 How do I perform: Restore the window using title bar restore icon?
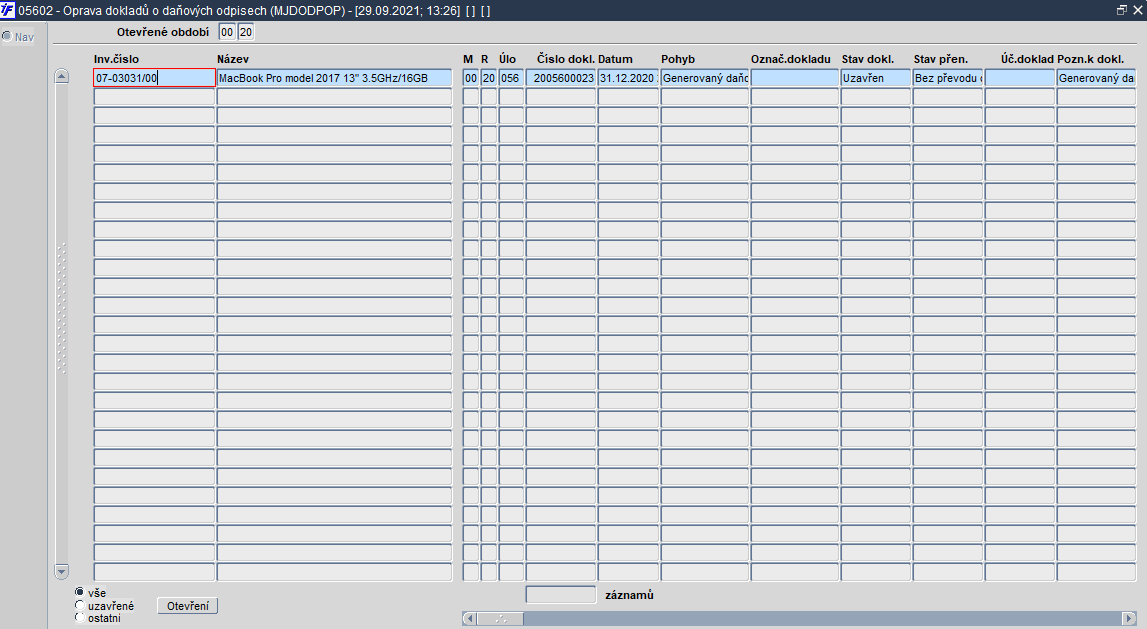pos(1121,10)
